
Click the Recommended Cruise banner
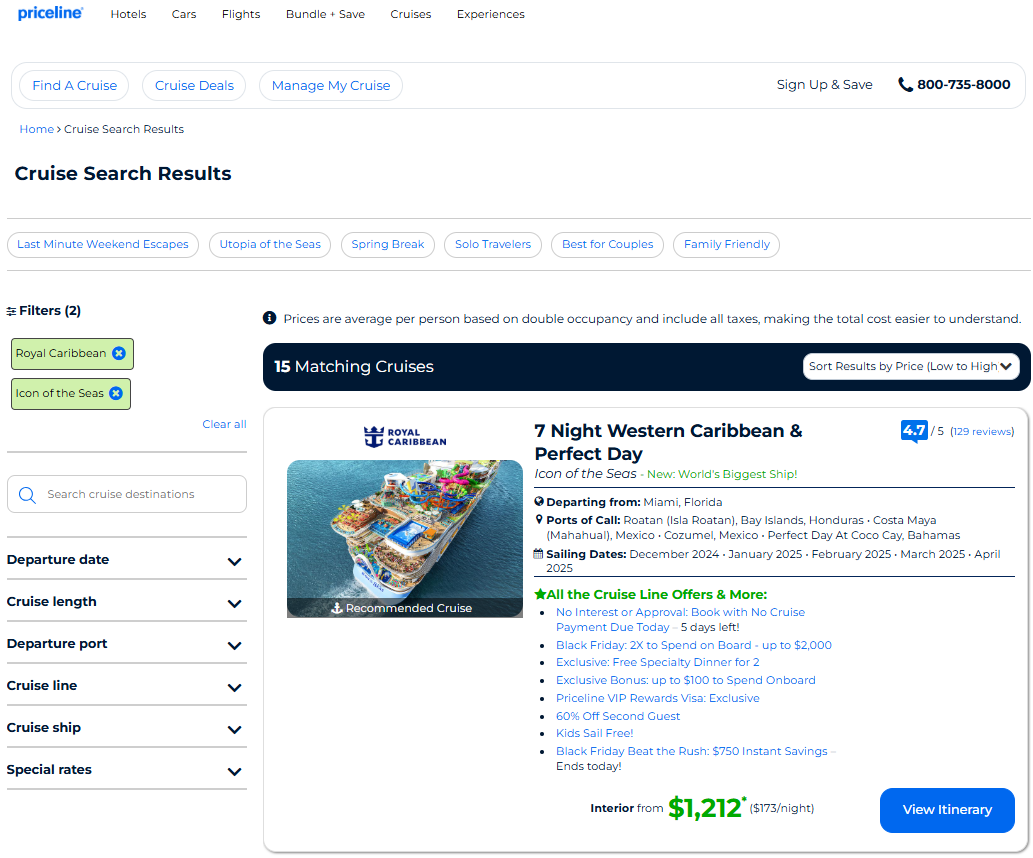pos(405,608)
